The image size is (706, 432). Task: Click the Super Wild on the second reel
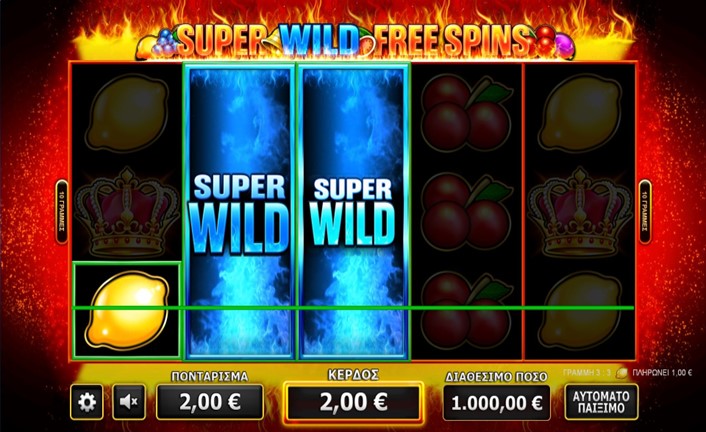(239, 212)
